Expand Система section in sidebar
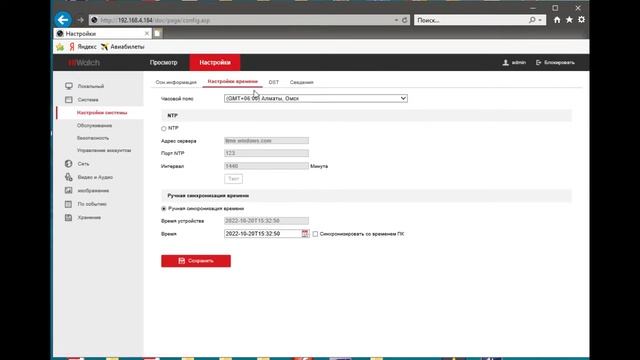 [88, 100]
